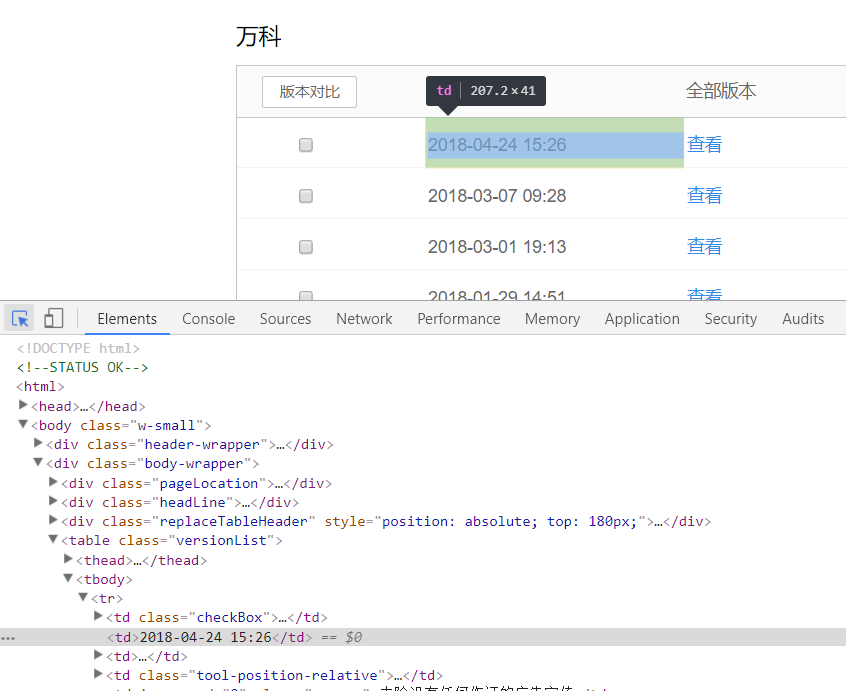This screenshot has height=691, width=846.
Task: Switch to the Application tab
Action: (x=642, y=319)
